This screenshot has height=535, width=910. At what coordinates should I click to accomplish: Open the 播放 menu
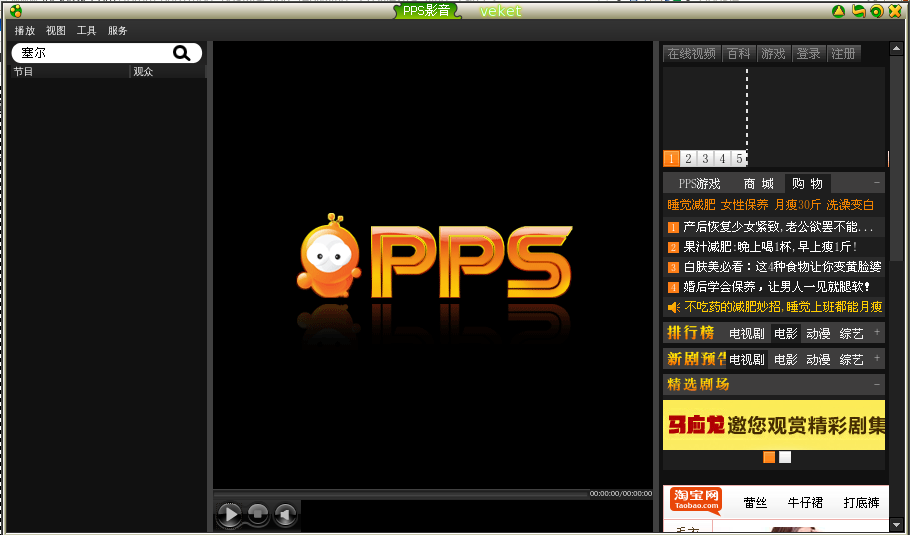point(25,31)
